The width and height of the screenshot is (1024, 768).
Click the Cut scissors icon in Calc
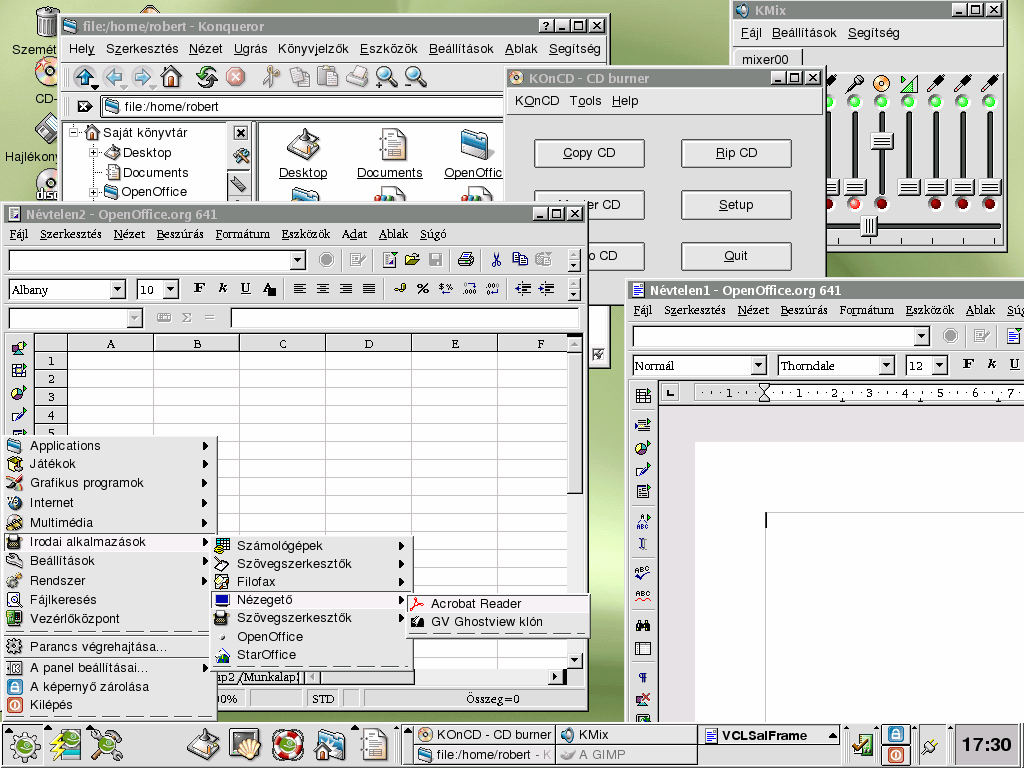click(496, 260)
